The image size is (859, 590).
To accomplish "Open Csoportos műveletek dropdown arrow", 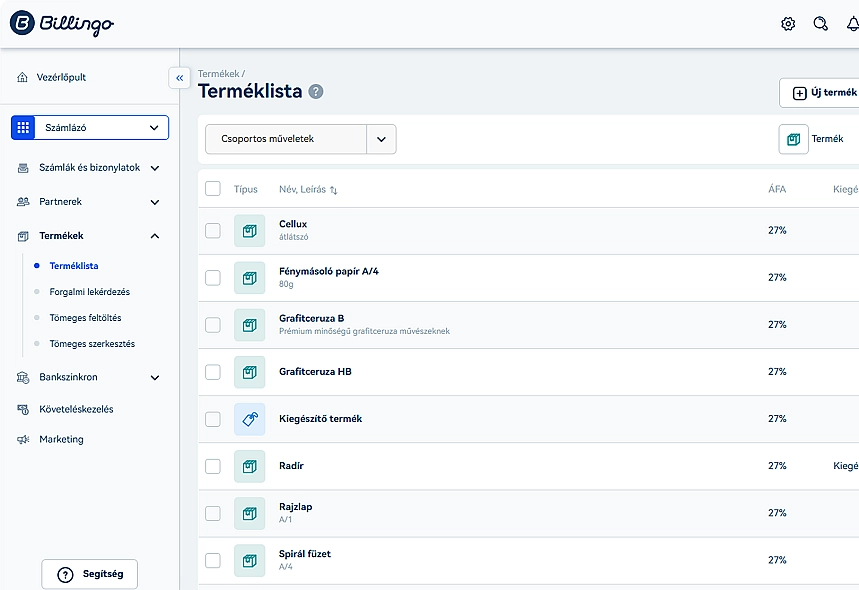I will click(x=381, y=139).
